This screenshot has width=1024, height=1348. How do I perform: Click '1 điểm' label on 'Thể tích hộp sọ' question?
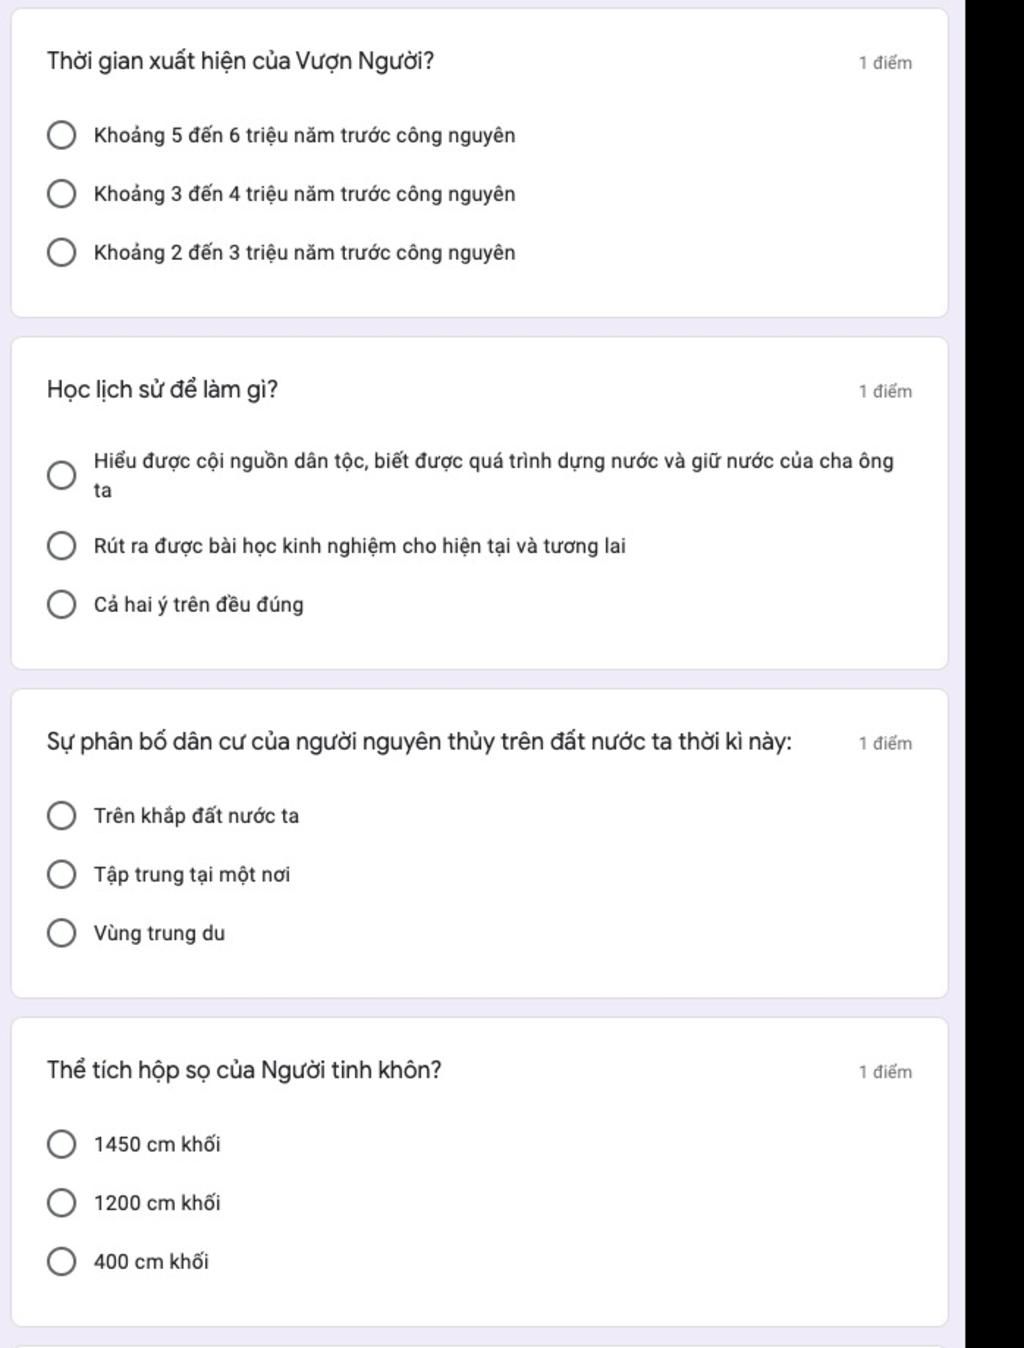[x=885, y=1072]
